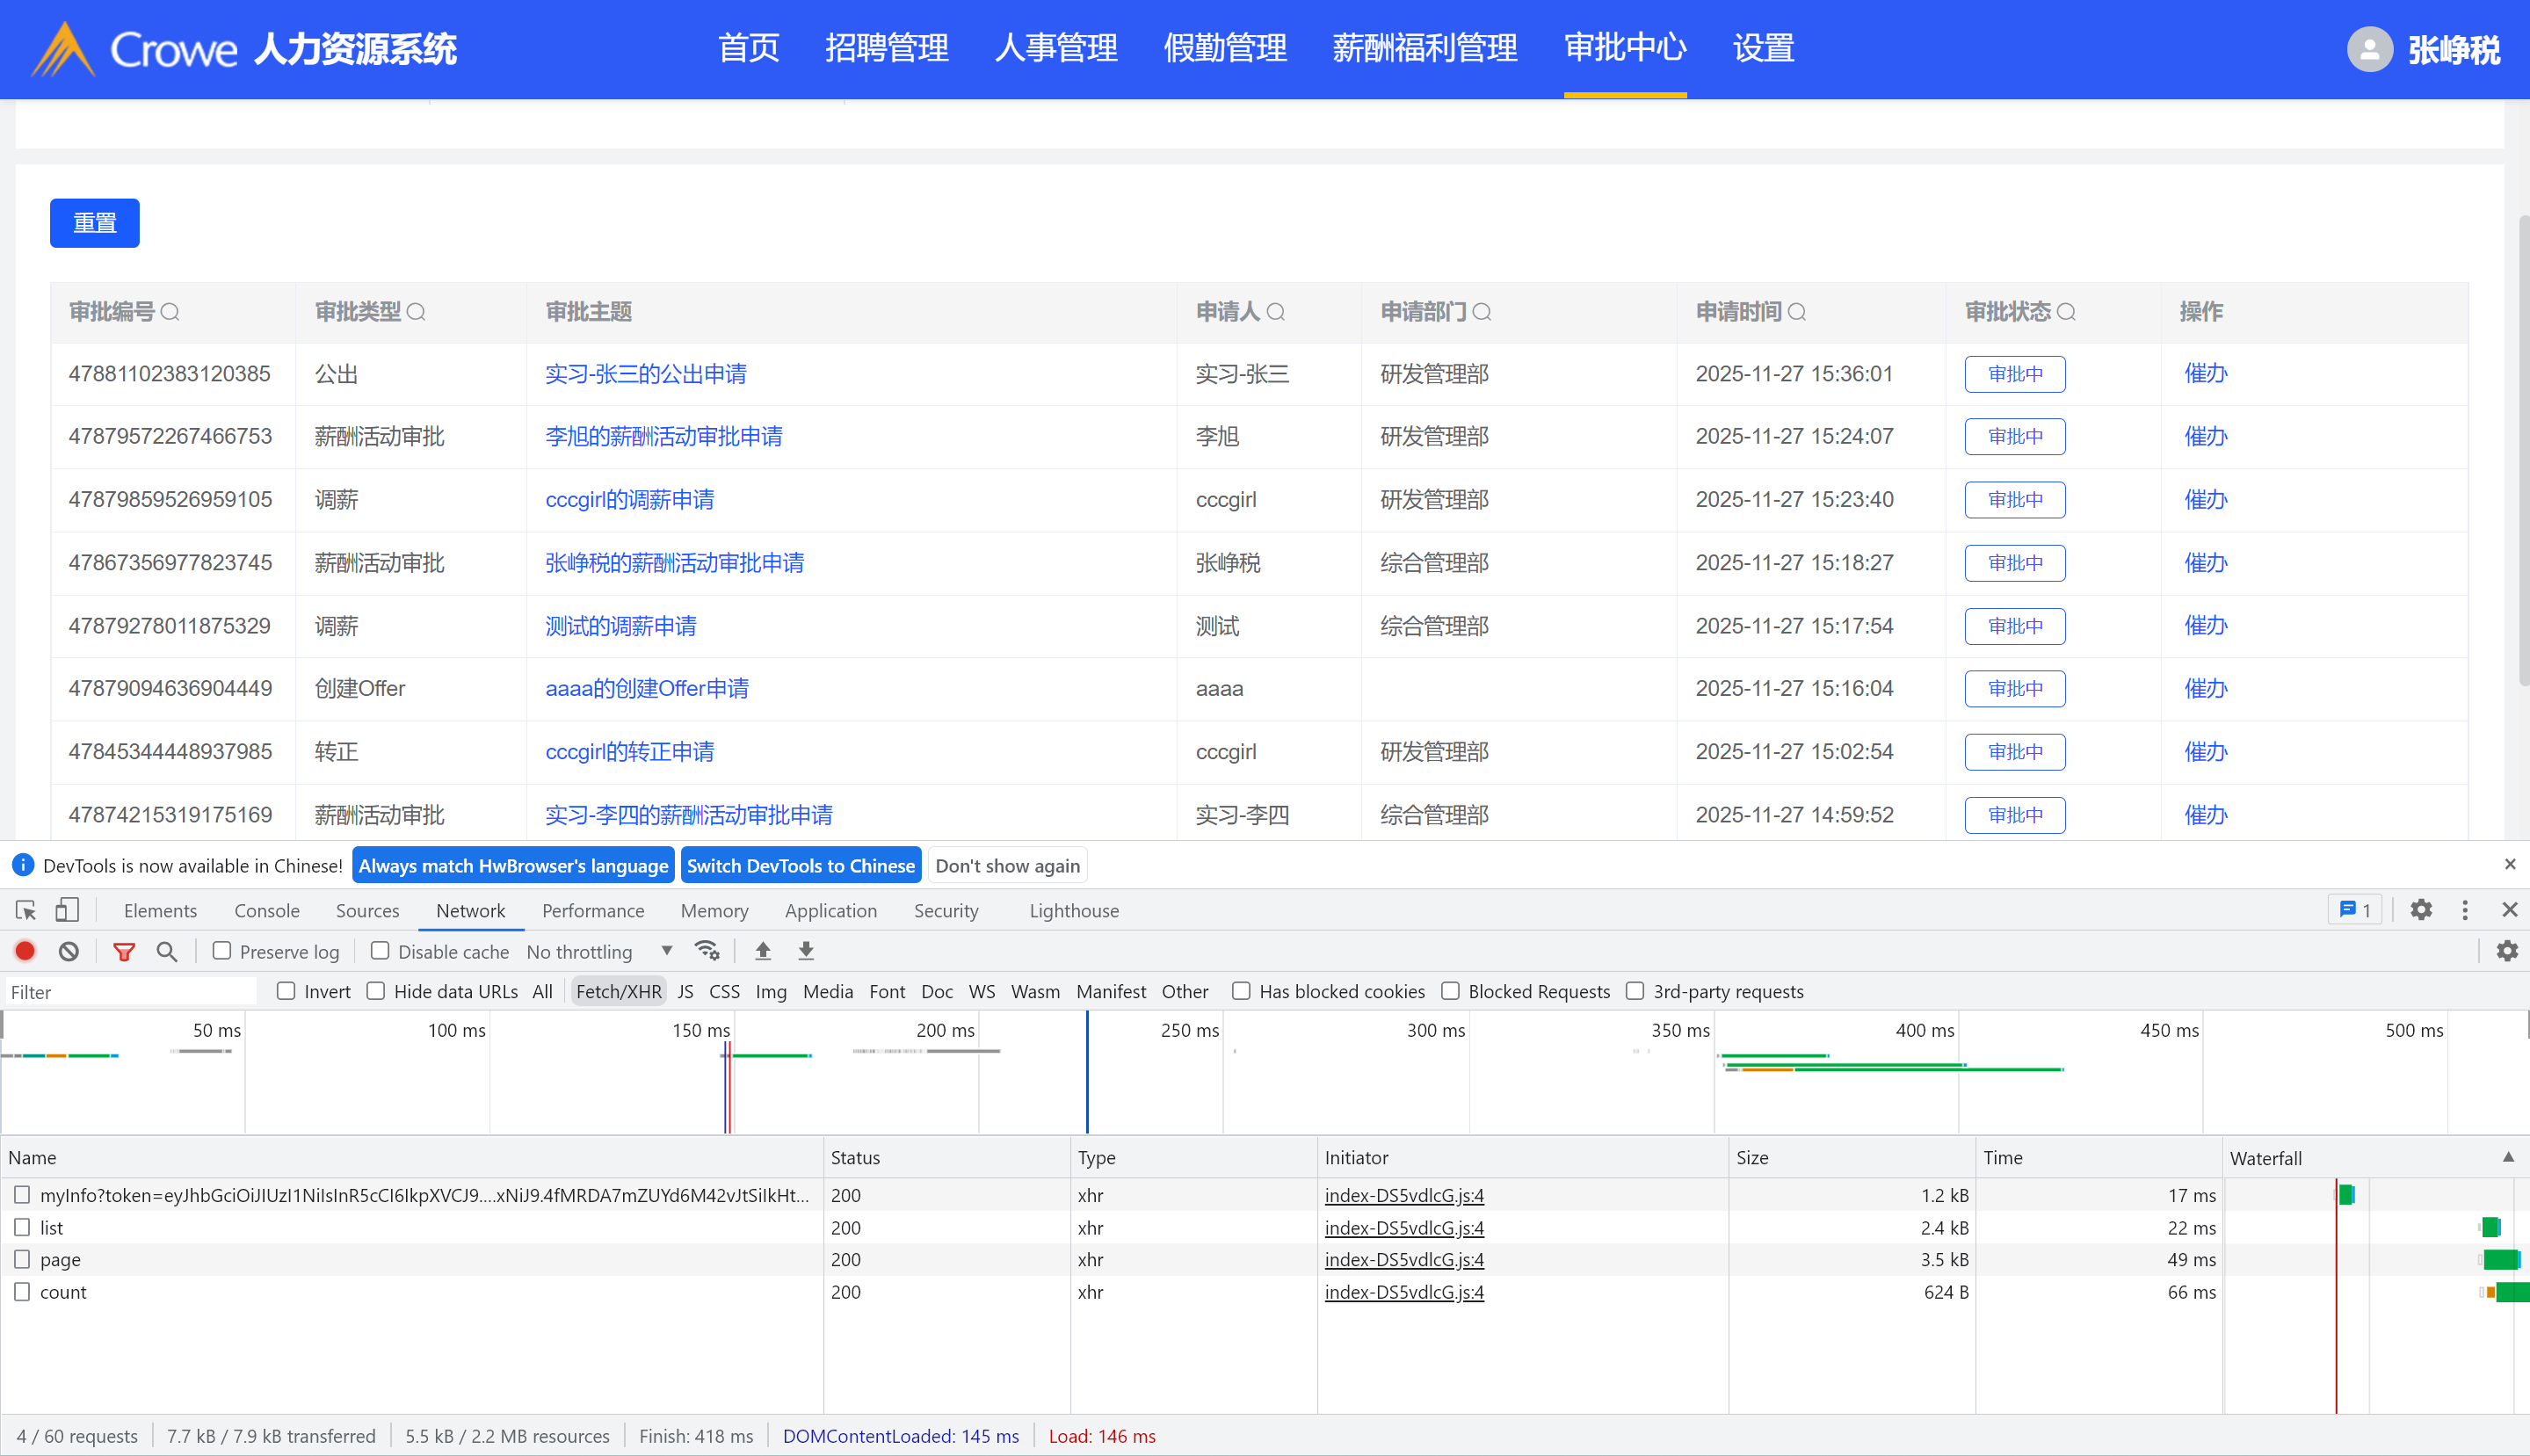Toggle the device toolbar icon
2530x1456 pixels.
[x=67, y=910]
